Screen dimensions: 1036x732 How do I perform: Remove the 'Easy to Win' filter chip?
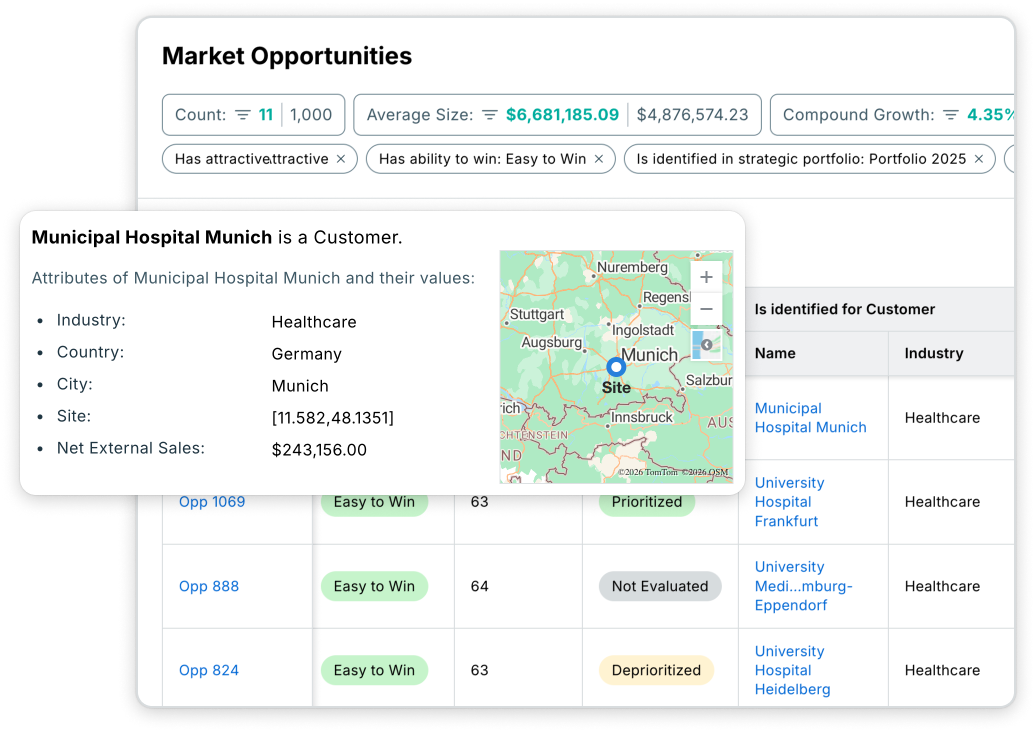point(599,159)
